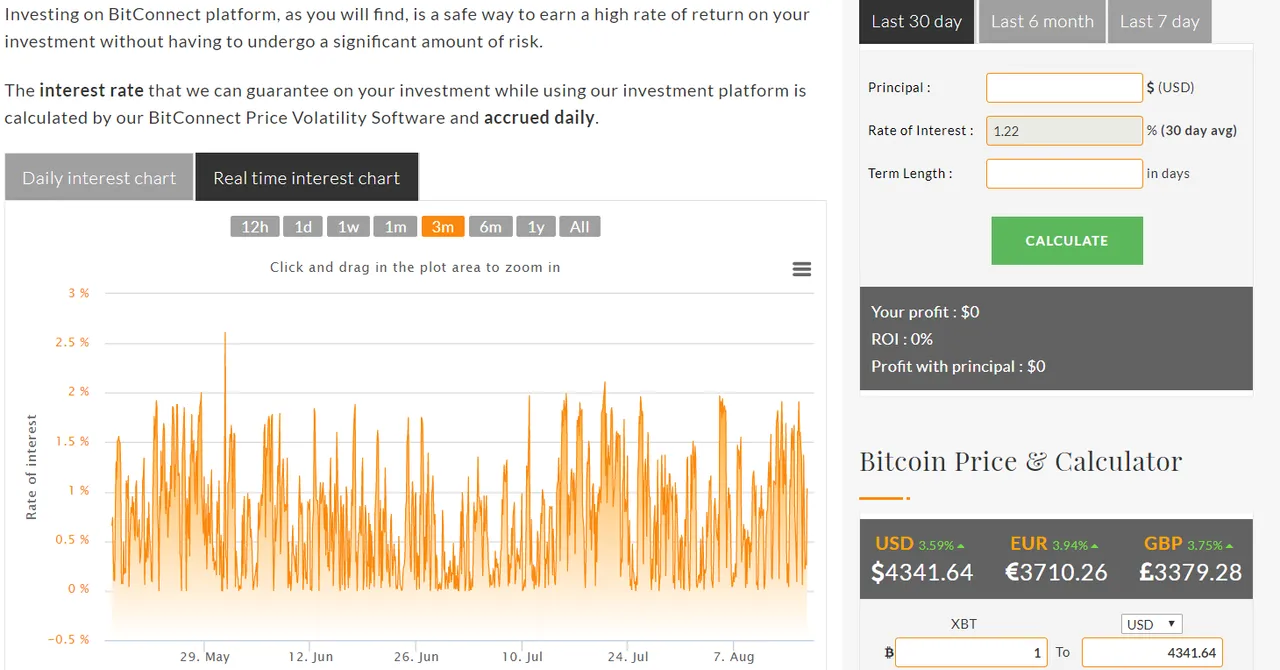
Task: Show the Last 30 day calculator tab
Action: pyautogui.click(x=916, y=21)
